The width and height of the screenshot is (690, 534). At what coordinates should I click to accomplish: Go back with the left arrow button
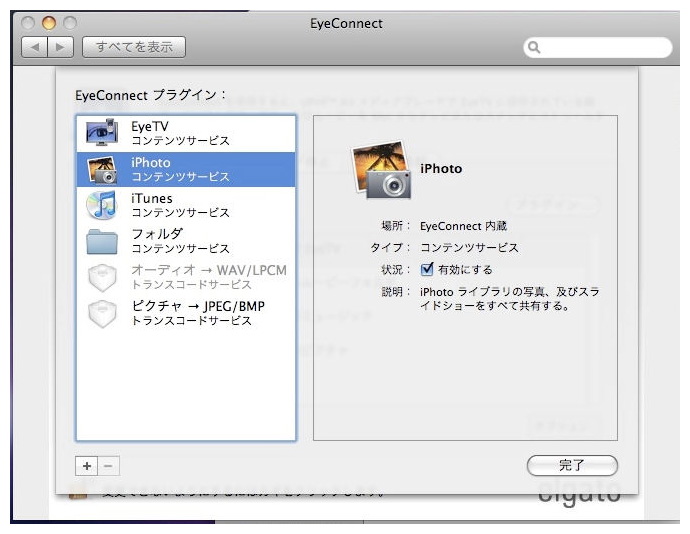pyautogui.click(x=35, y=47)
